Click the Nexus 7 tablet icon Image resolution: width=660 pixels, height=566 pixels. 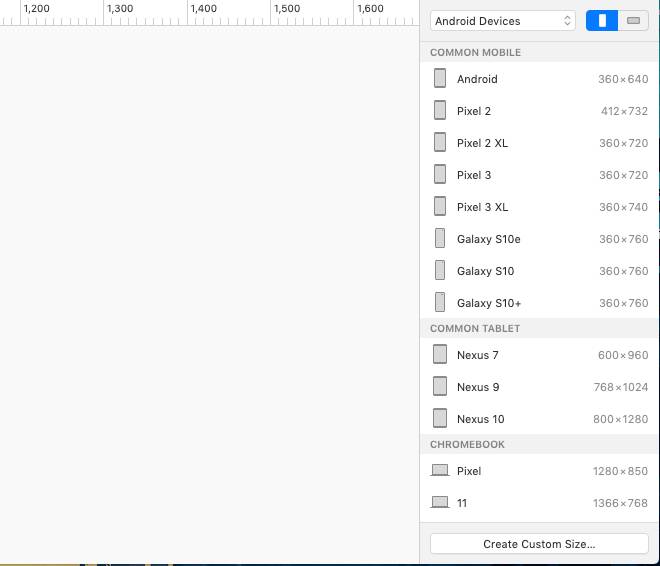pyautogui.click(x=440, y=354)
